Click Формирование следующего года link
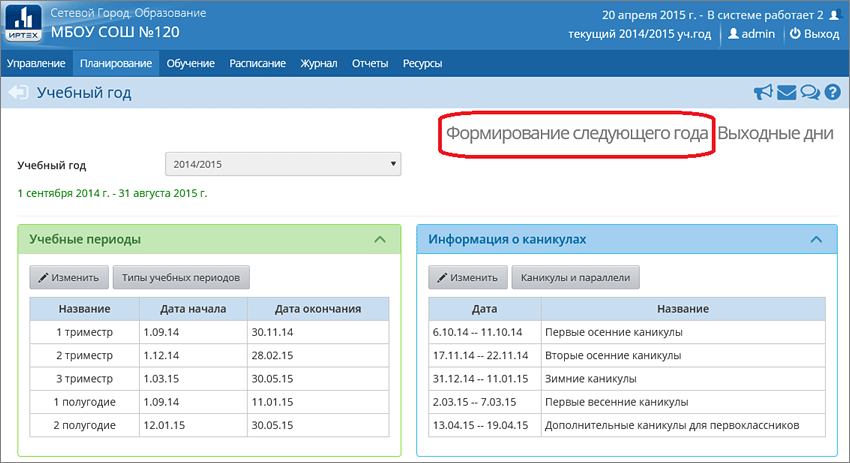Screen dimensions: 850x463 point(577,134)
